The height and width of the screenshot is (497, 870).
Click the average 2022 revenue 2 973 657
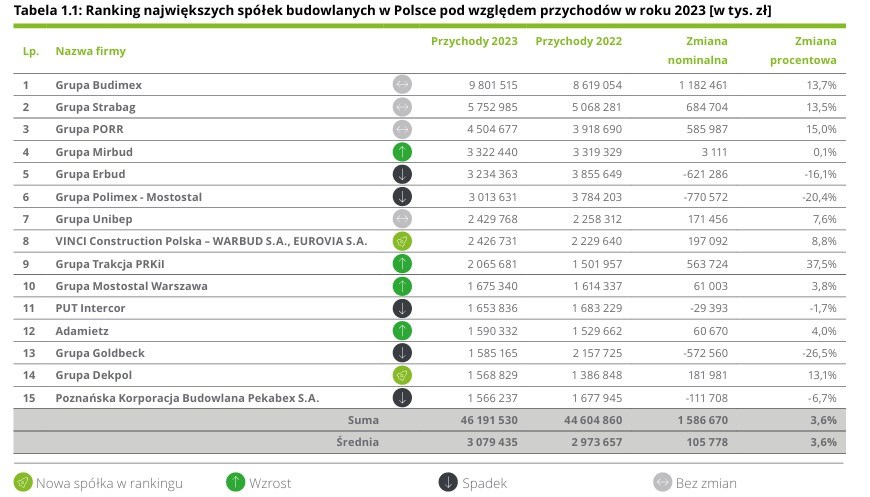596,443
